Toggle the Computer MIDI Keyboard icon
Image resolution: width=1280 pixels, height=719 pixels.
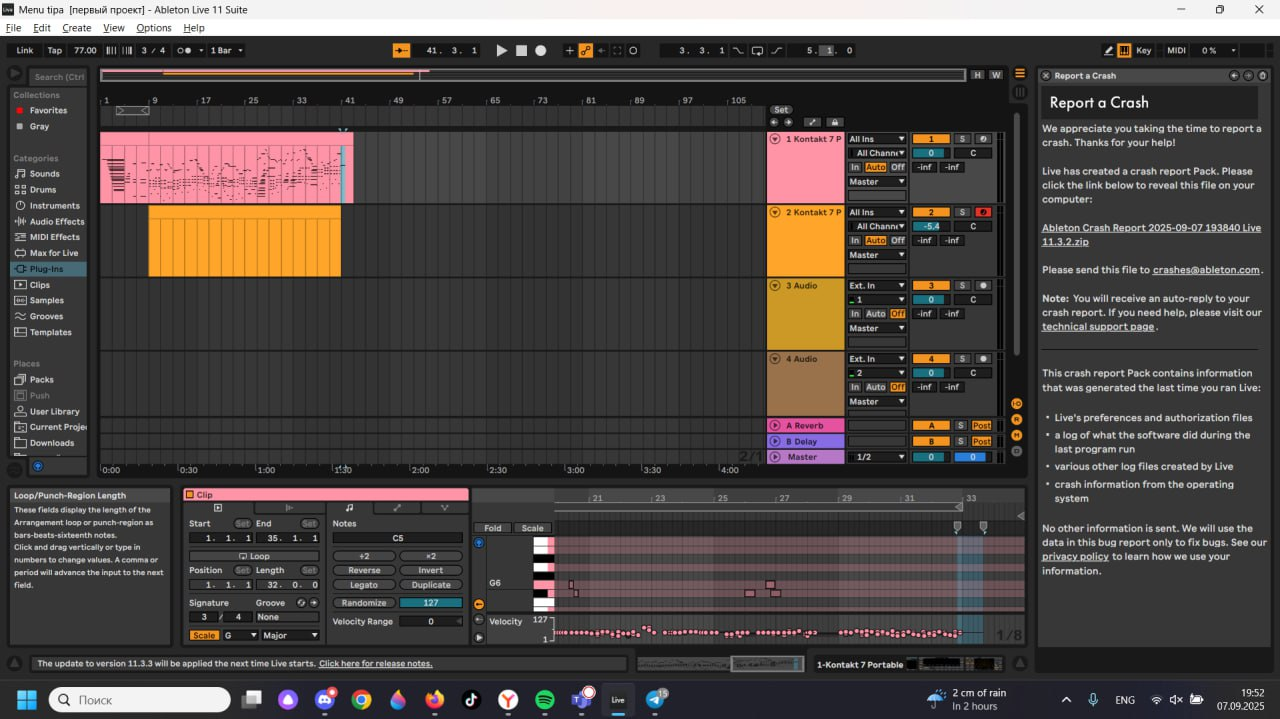(1124, 50)
